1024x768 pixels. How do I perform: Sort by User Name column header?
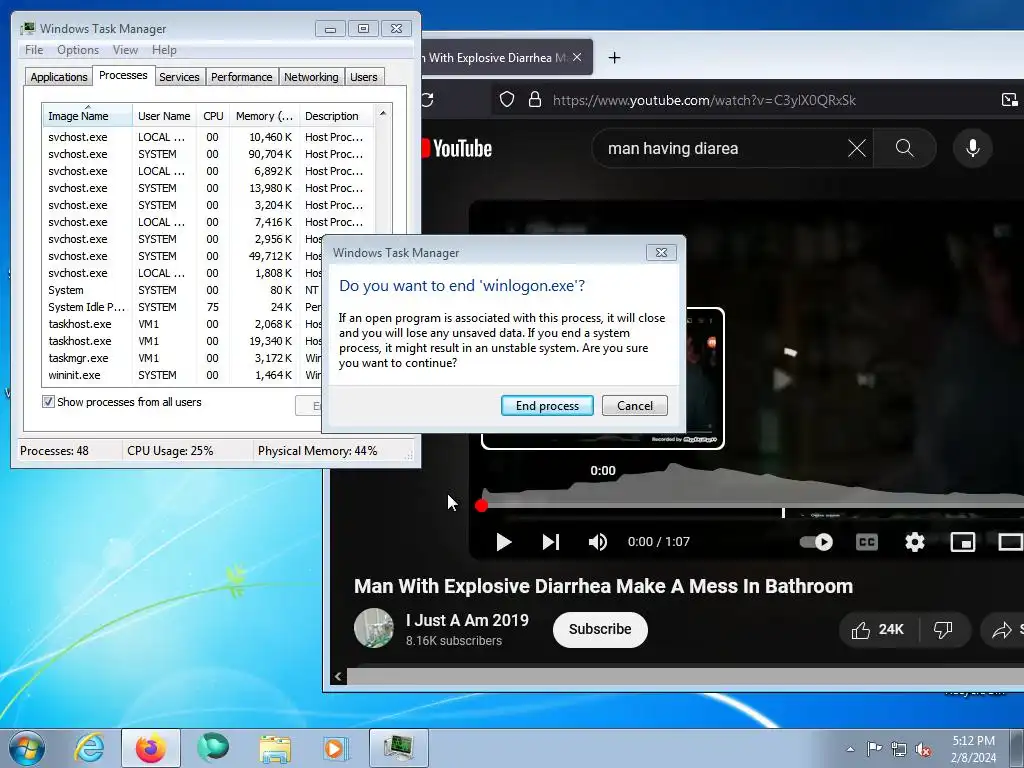(164, 116)
